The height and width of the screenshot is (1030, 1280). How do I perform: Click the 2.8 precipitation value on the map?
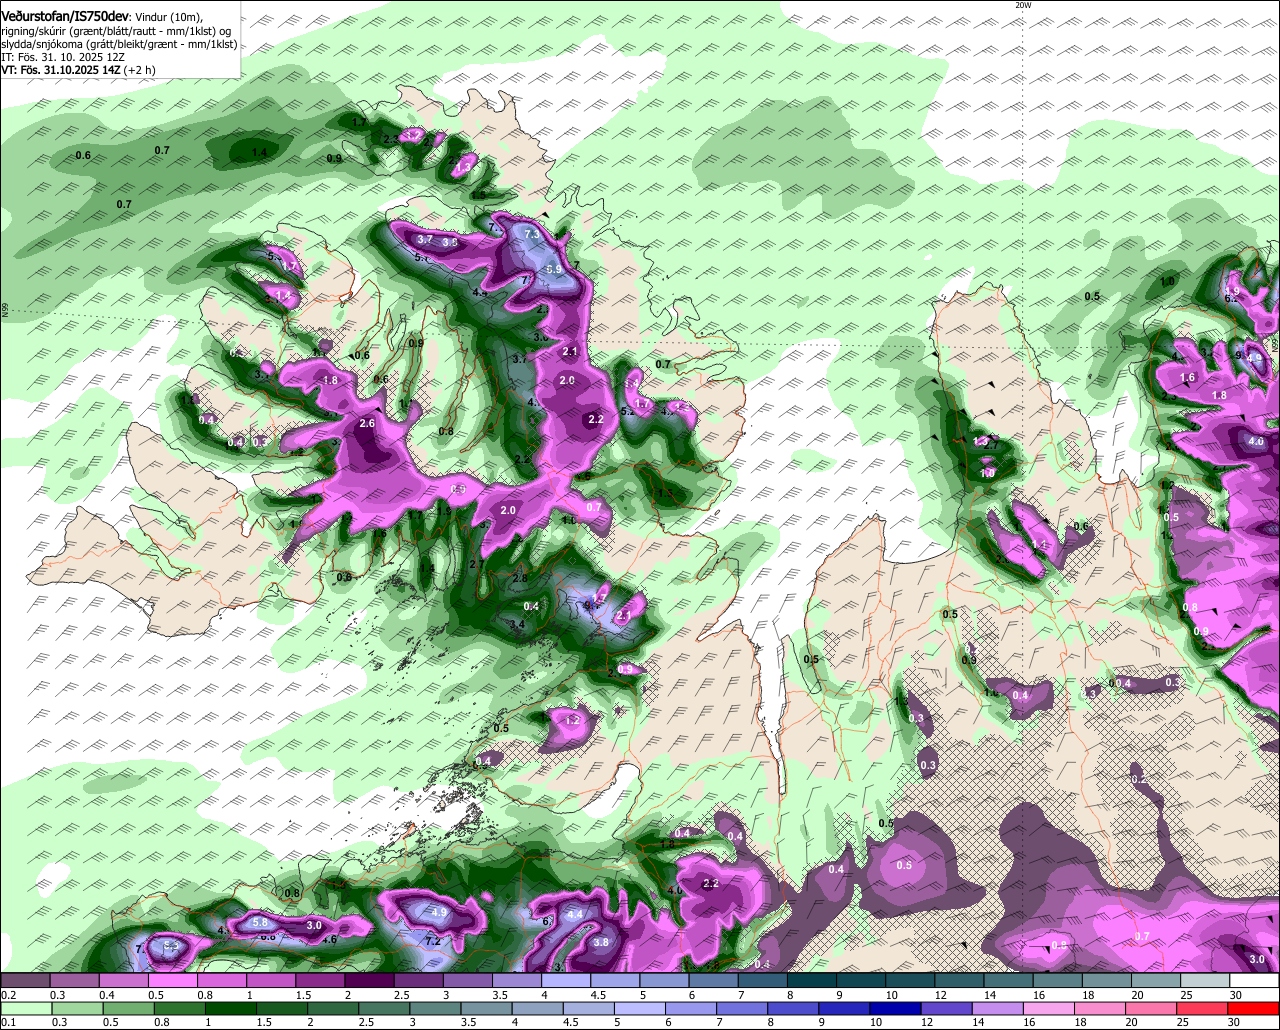click(x=519, y=579)
